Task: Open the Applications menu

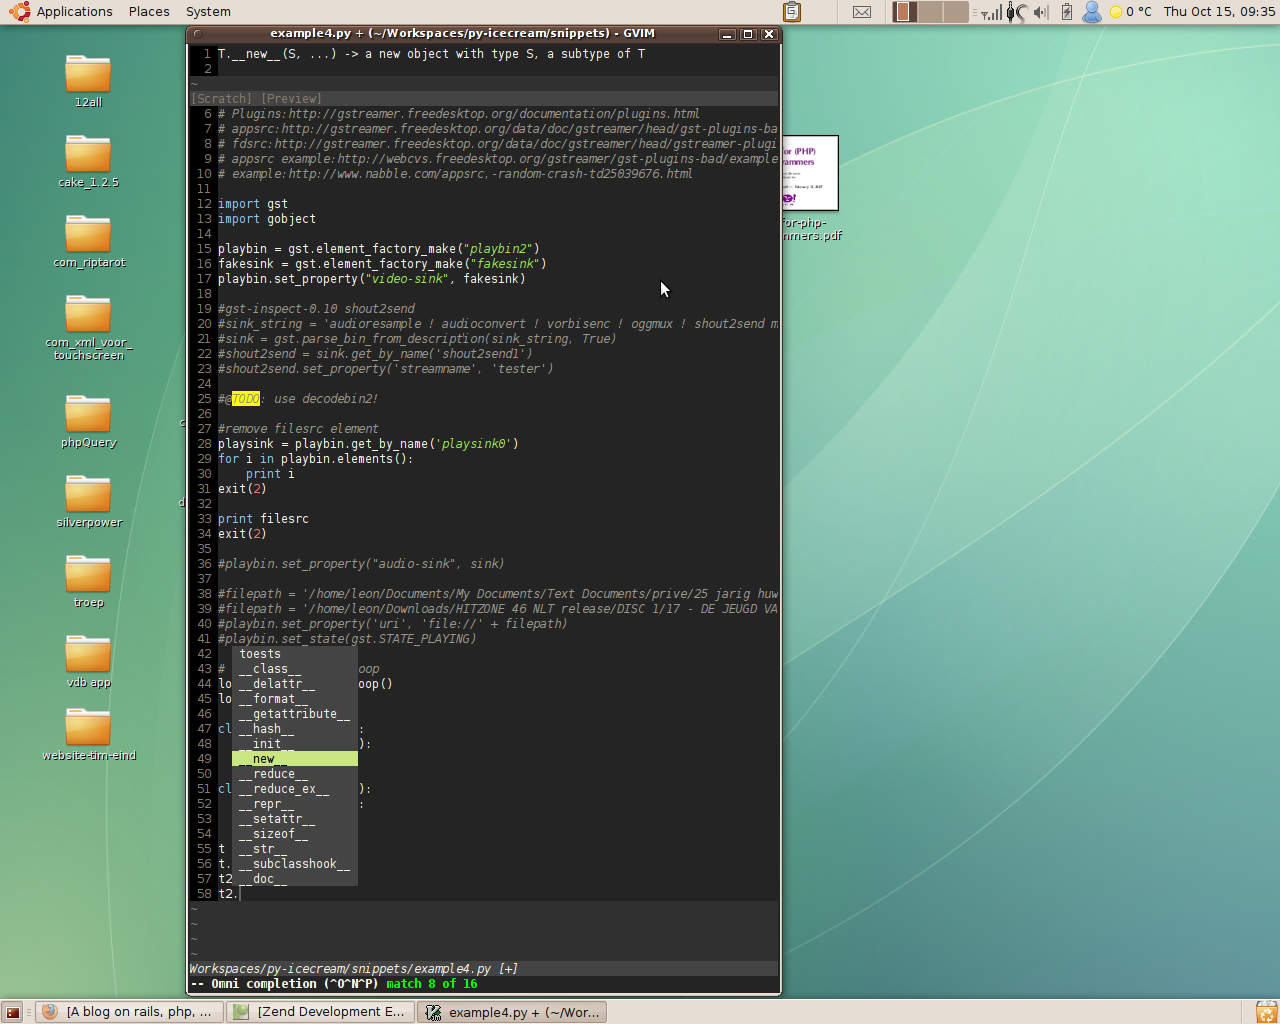Action: (x=74, y=12)
